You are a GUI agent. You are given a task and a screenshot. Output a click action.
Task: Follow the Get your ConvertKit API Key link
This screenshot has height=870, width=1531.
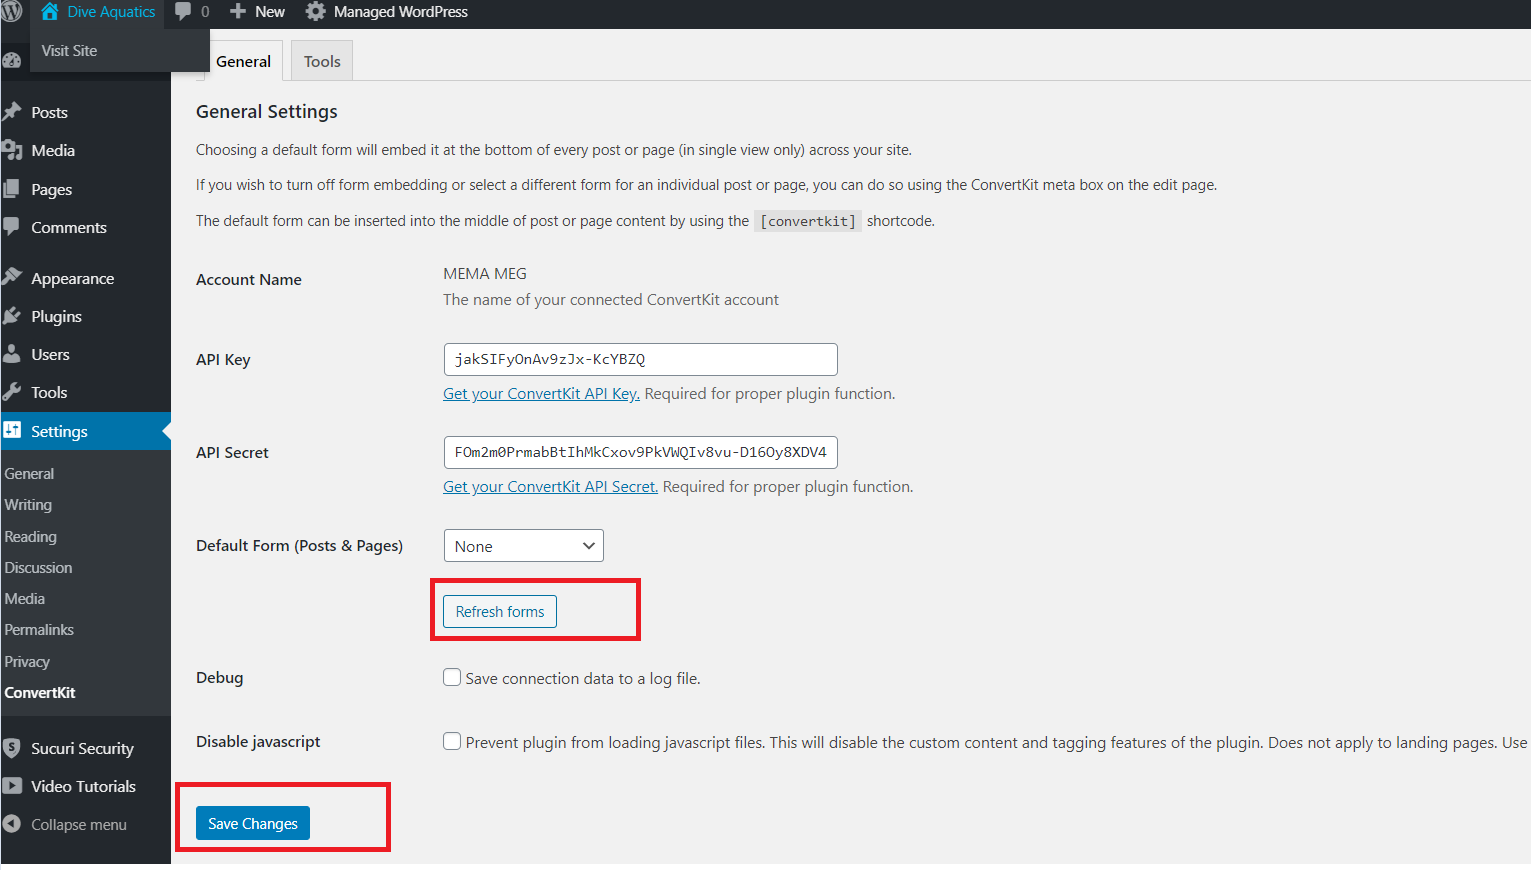541,393
